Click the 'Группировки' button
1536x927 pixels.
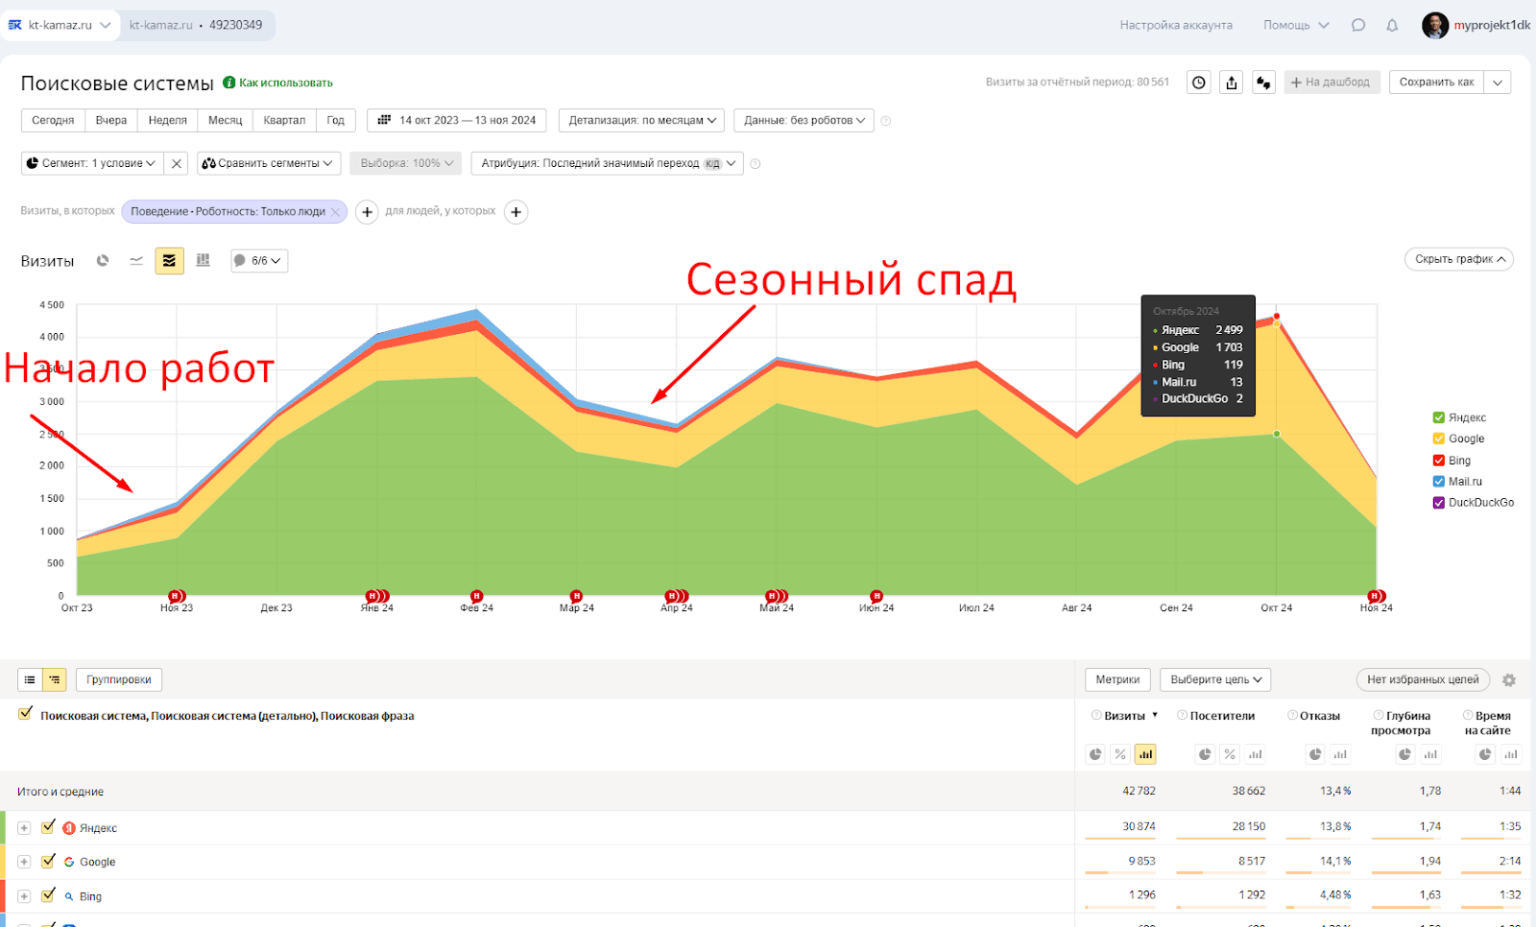[119, 680]
